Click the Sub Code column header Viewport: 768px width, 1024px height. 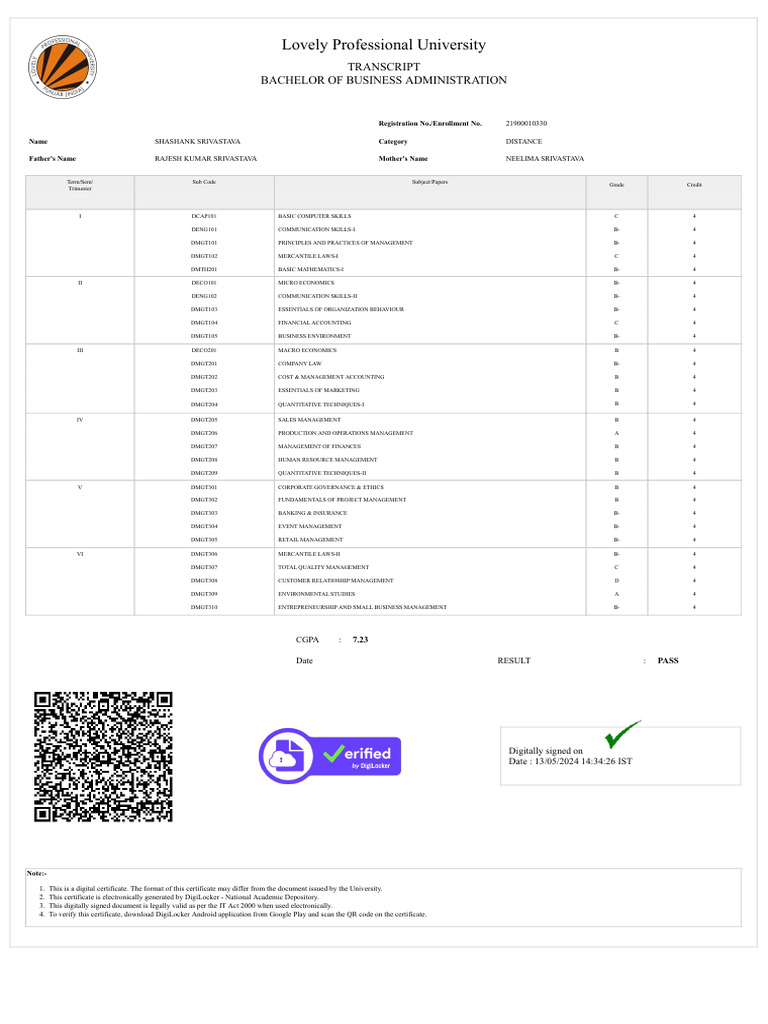[204, 182]
